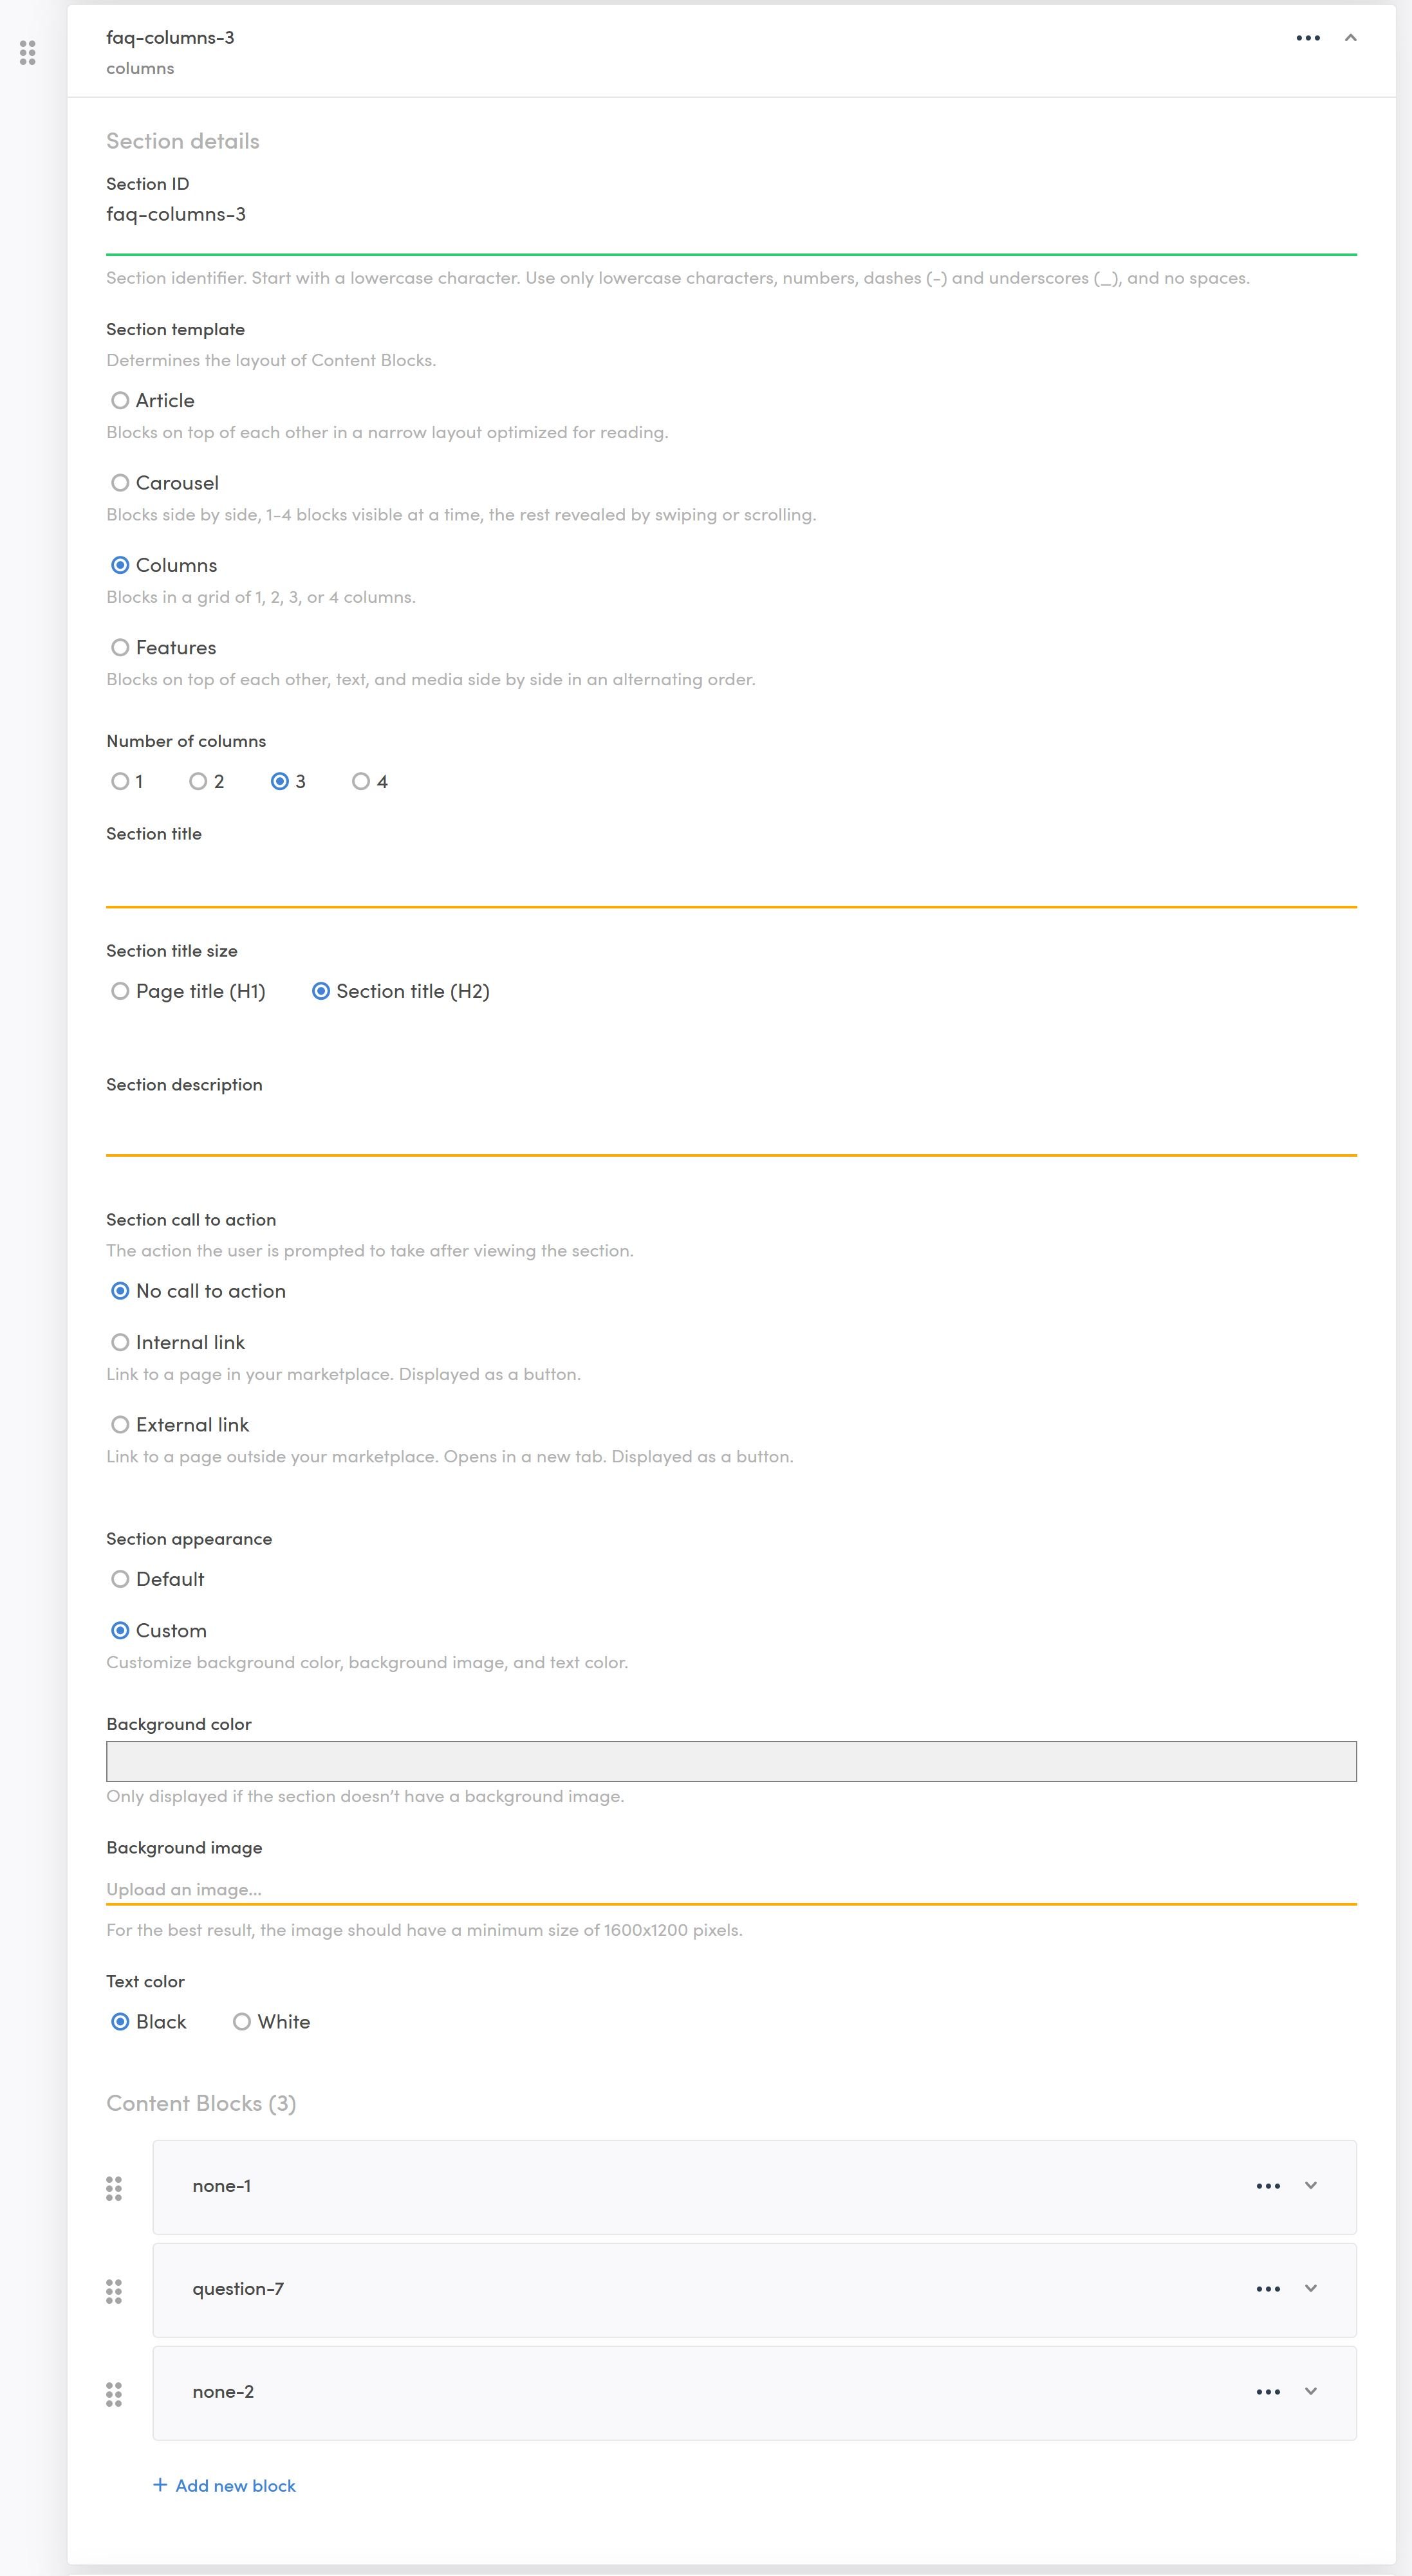Expand the question-7 content block
The width and height of the screenshot is (1412, 2576).
coord(1310,2289)
